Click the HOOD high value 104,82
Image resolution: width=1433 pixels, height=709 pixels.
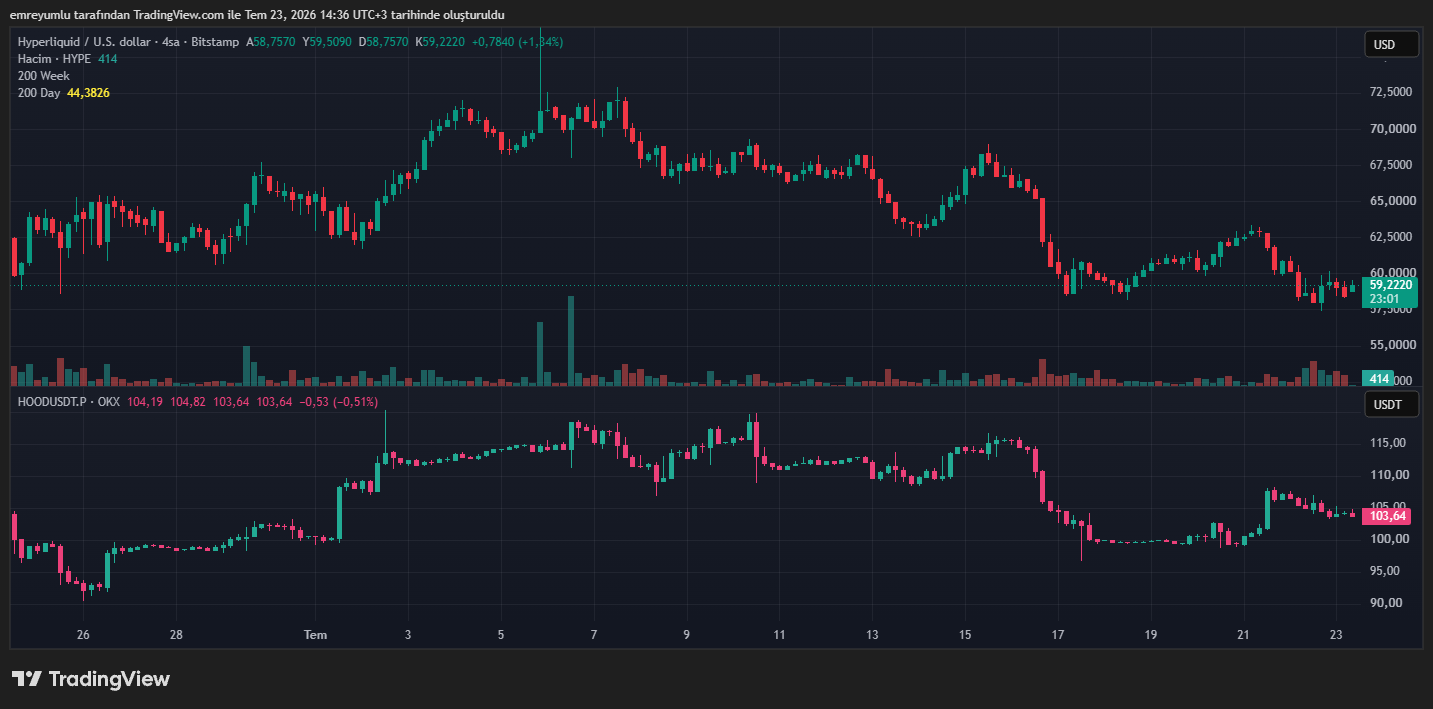click(x=188, y=401)
